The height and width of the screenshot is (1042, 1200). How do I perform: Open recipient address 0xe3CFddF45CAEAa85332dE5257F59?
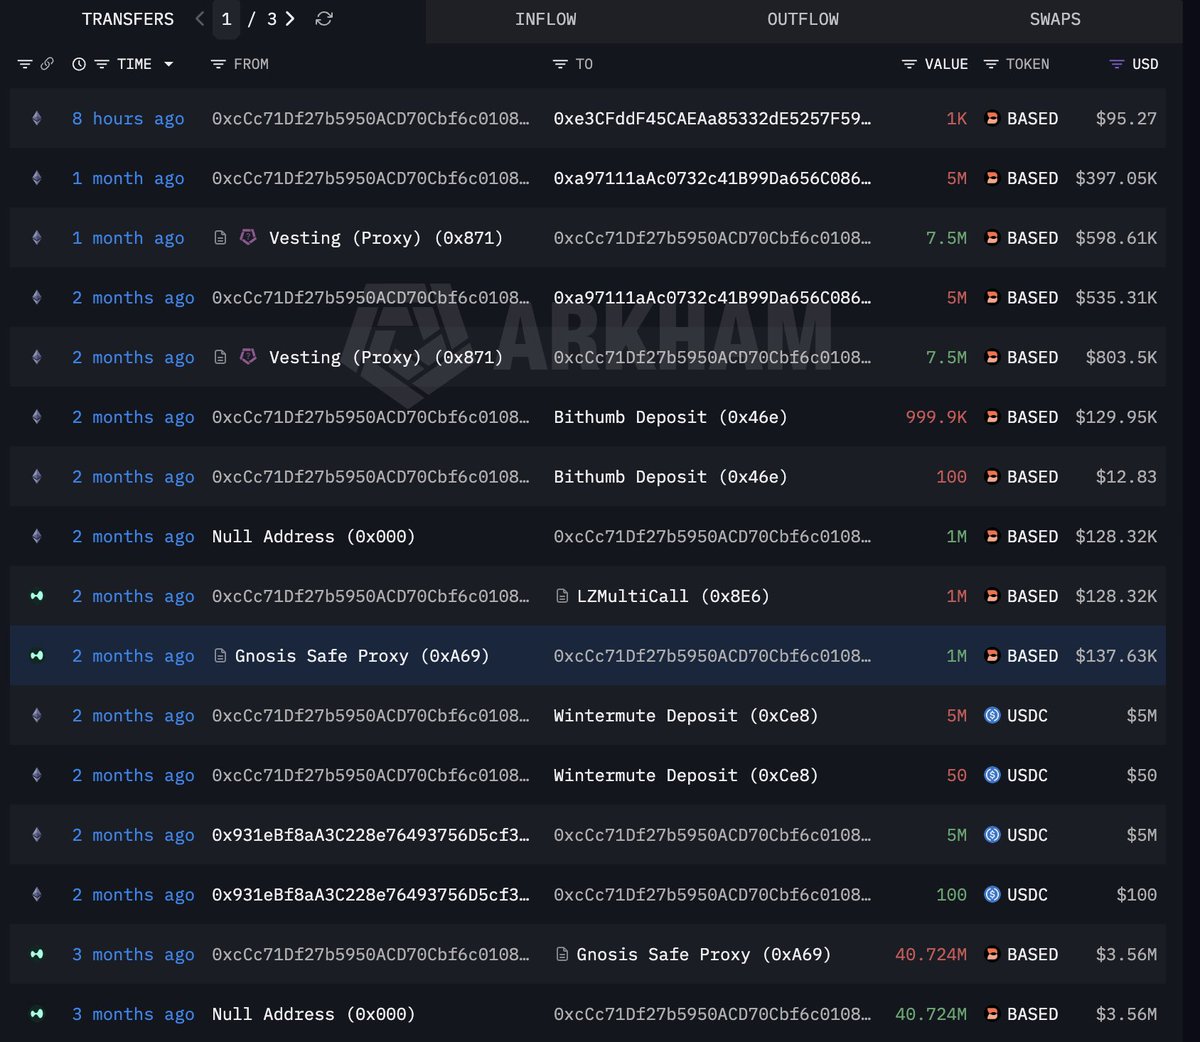(712, 119)
